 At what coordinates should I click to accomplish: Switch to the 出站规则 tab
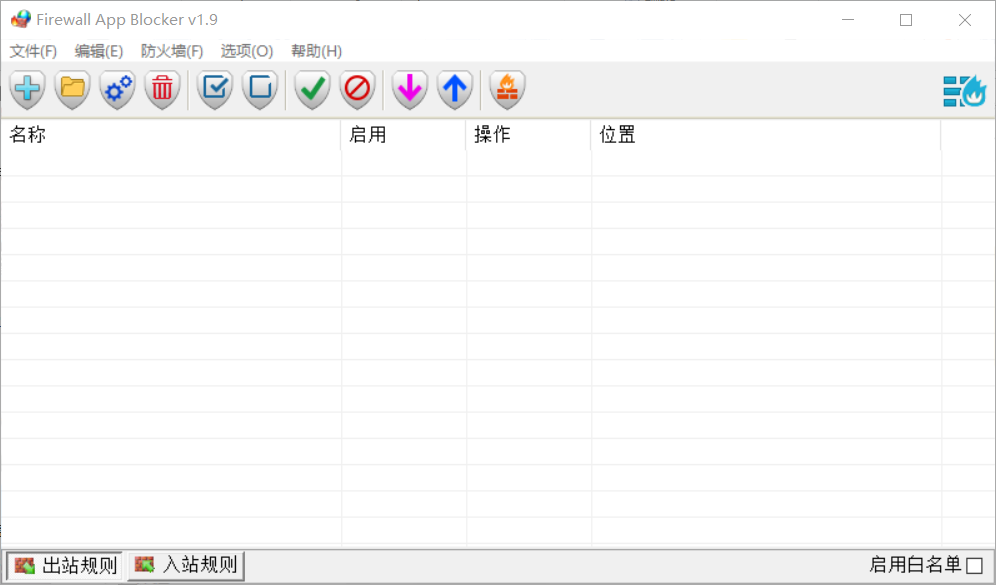(66, 566)
